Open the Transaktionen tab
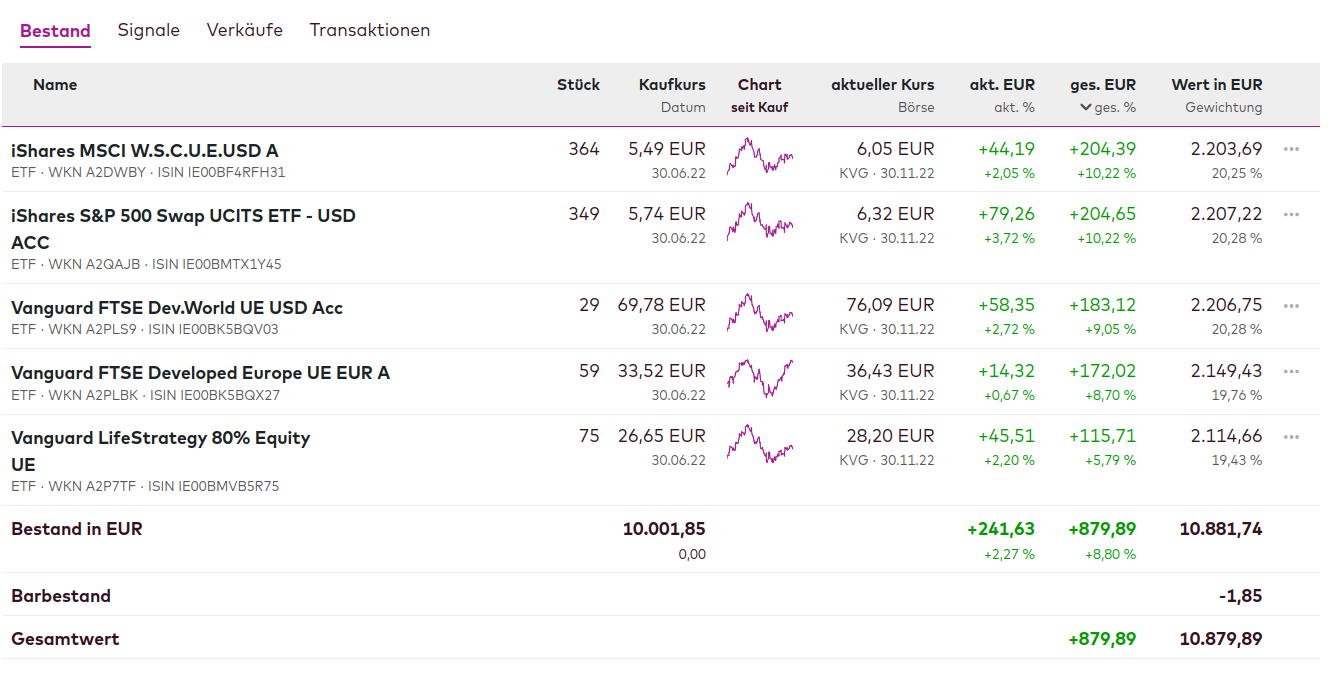Screen dimensions: 1329x688 370,30
